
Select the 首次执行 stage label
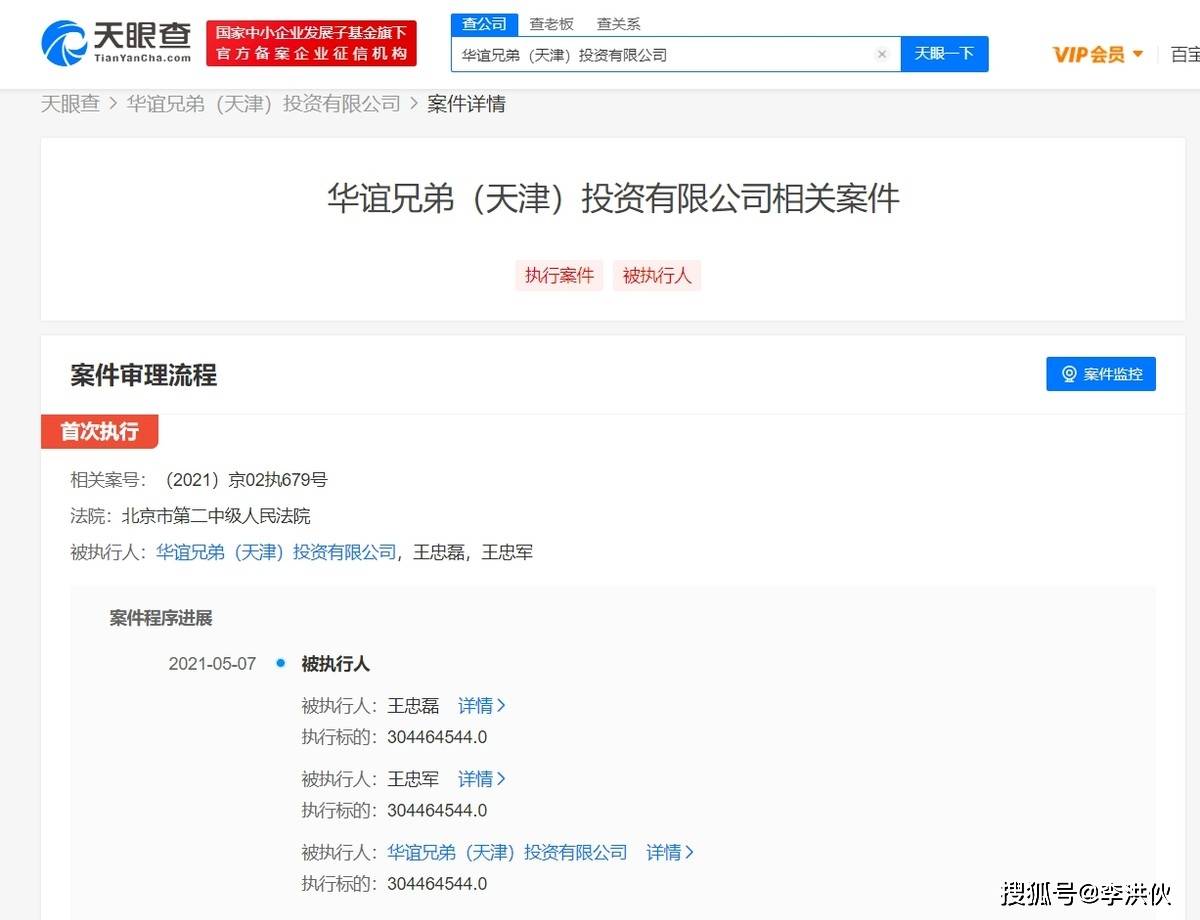99,432
